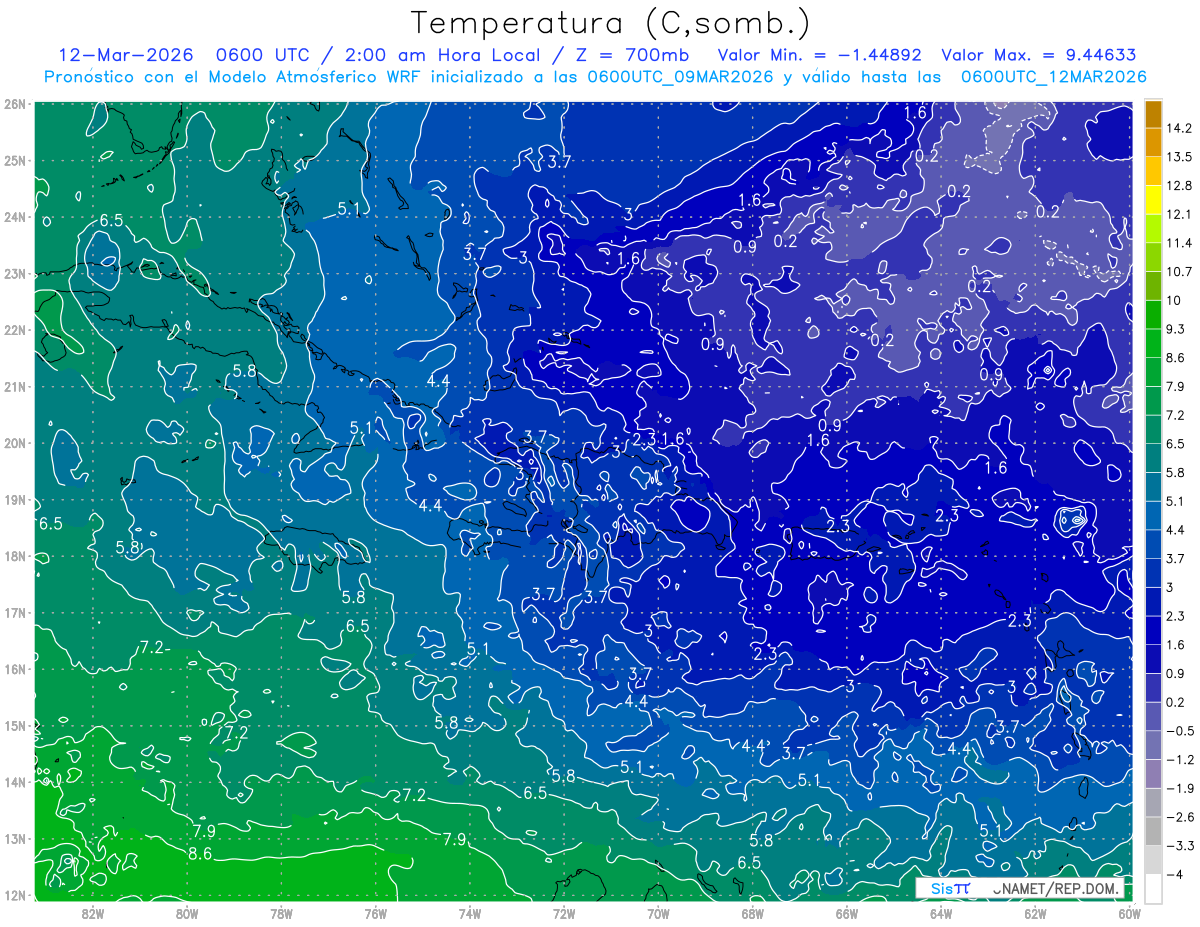Click the "19N" latitude label
Viewport: 1200px width, 927px height.
[x=15, y=500]
